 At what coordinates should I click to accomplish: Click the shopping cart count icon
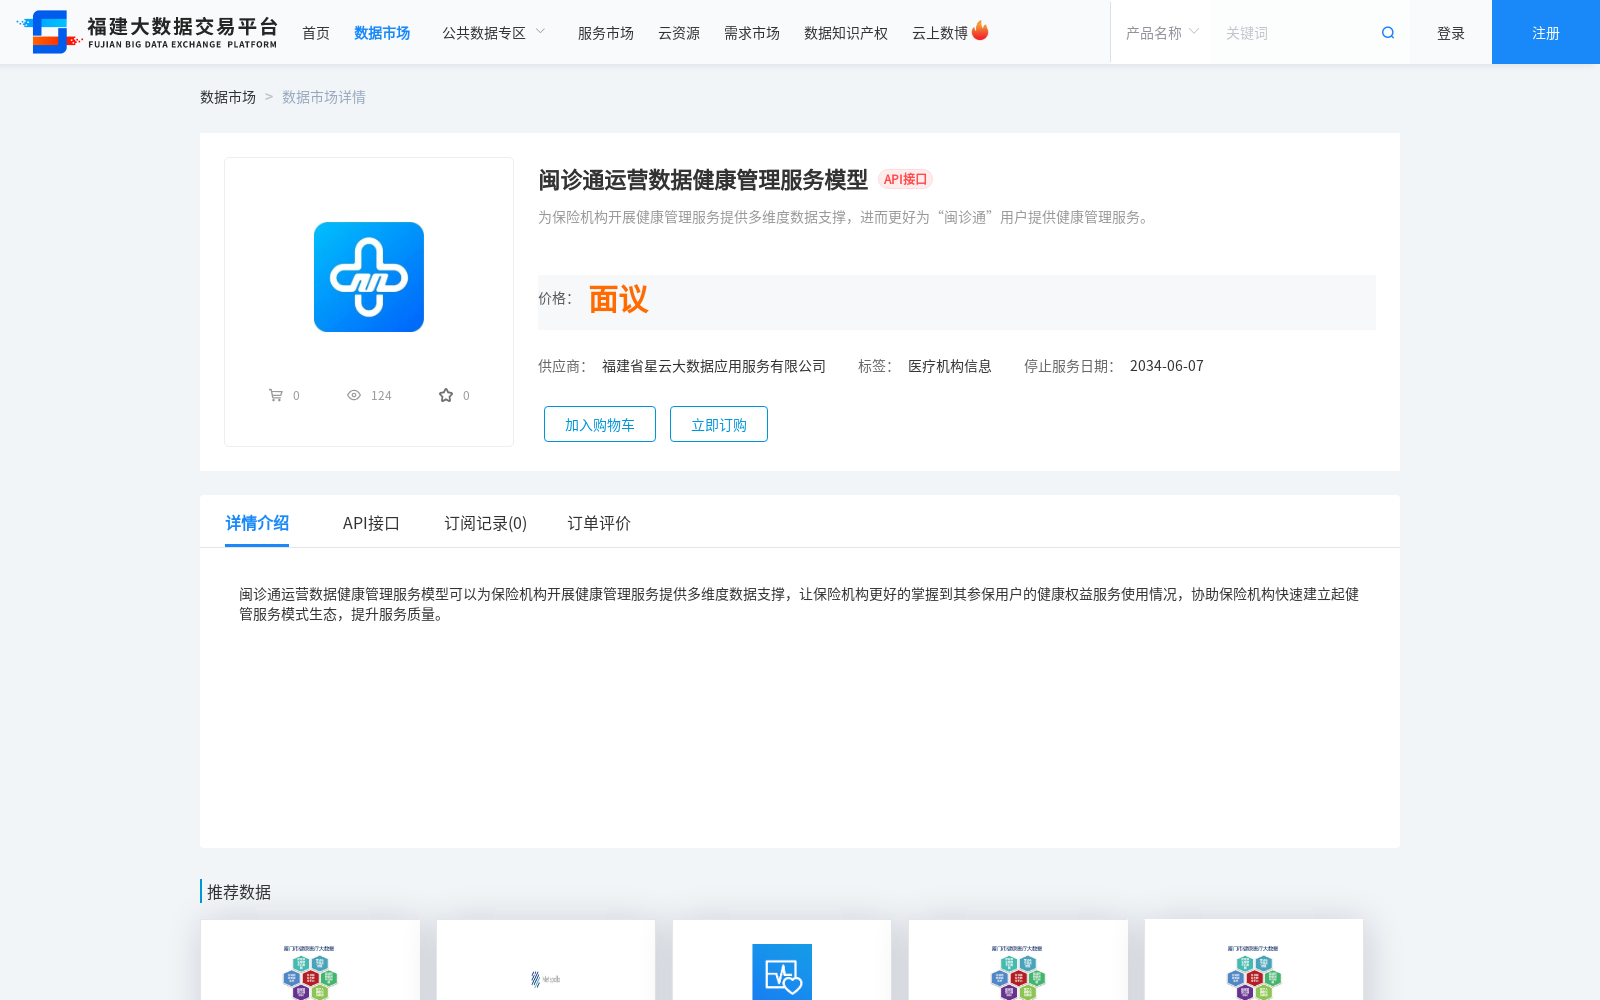276,395
